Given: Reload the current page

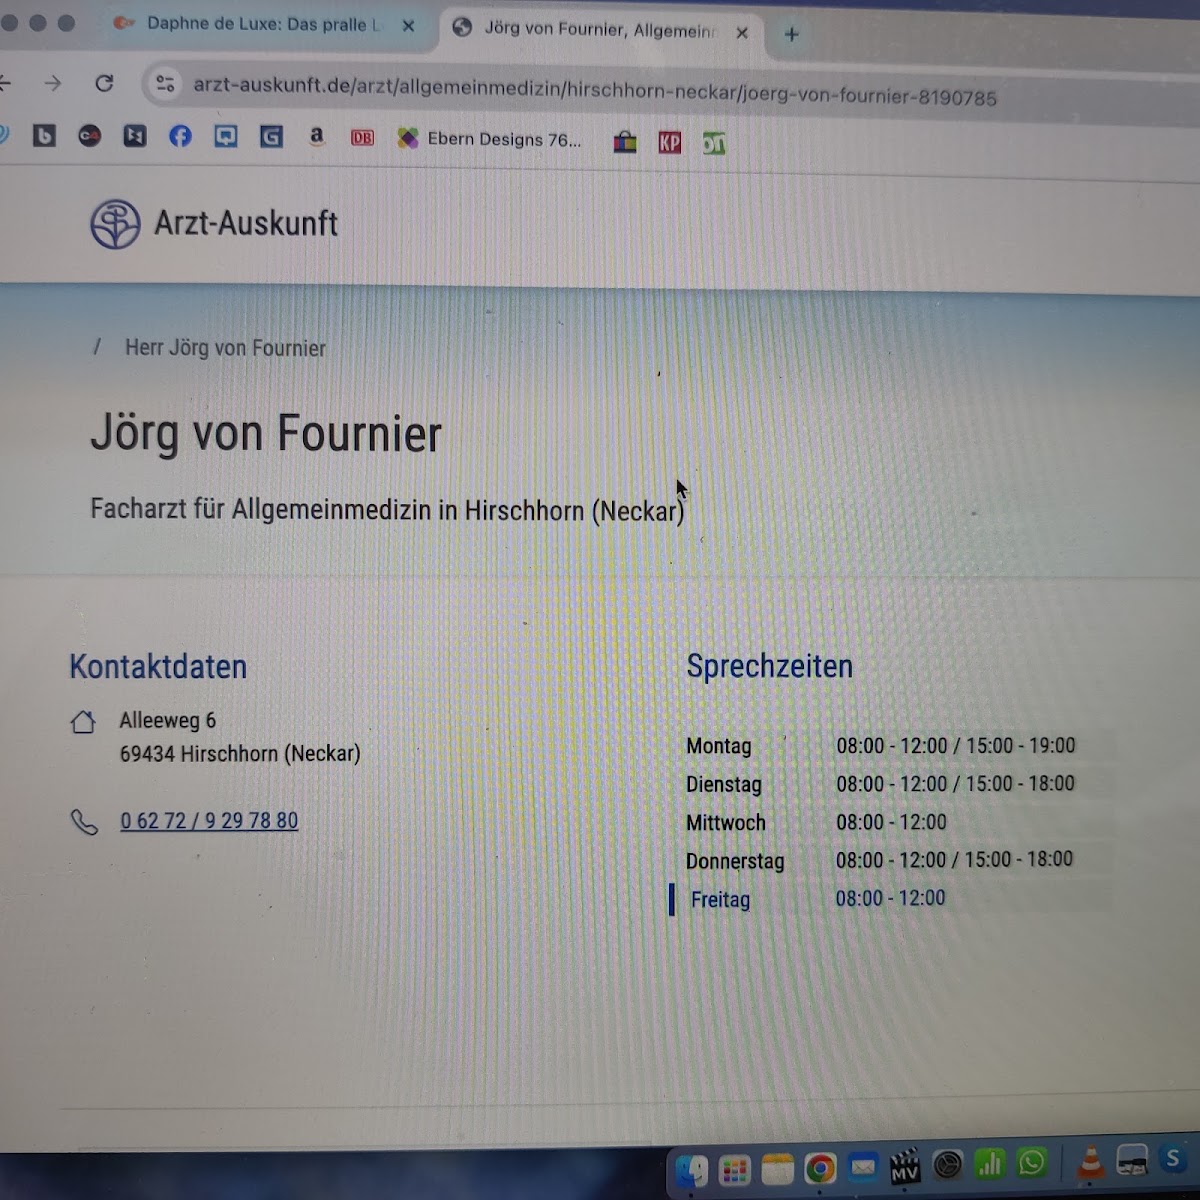Looking at the screenshot, I should [104, 83].
